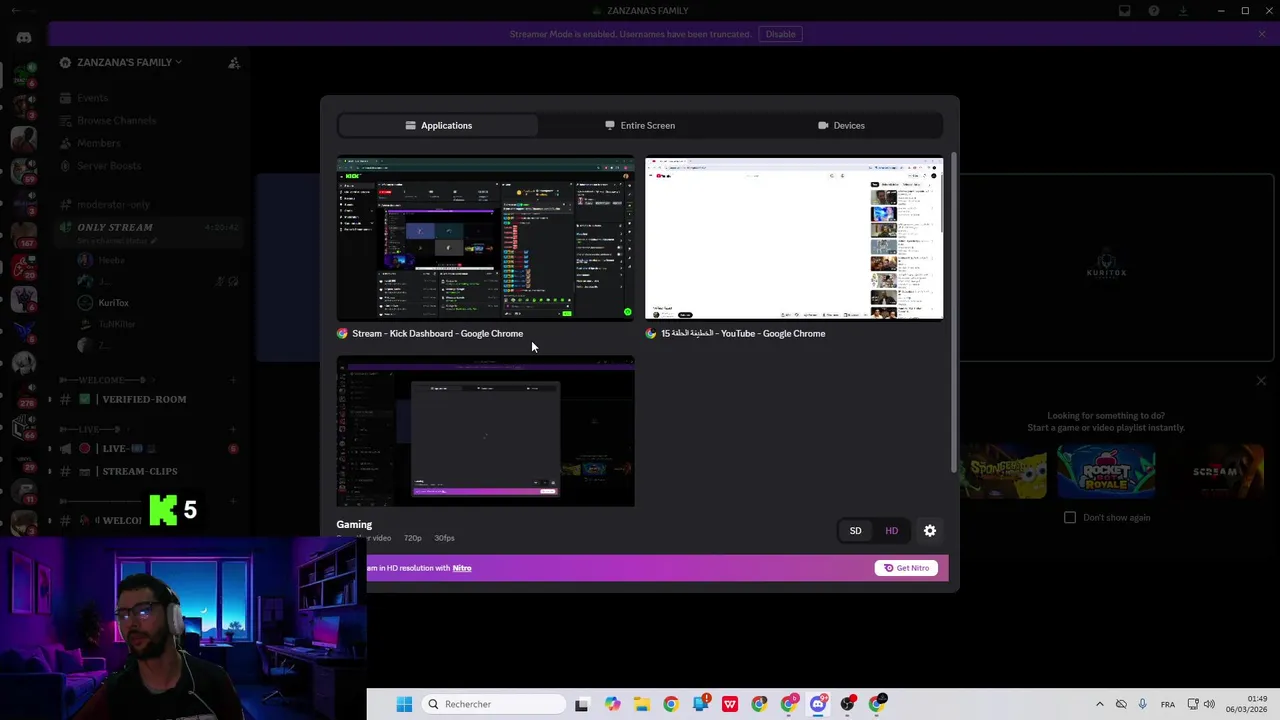Click the KuriTox stream tile
This screenshot has width=1280, height=720.
pyautogui.click(x=1106, y=267)
